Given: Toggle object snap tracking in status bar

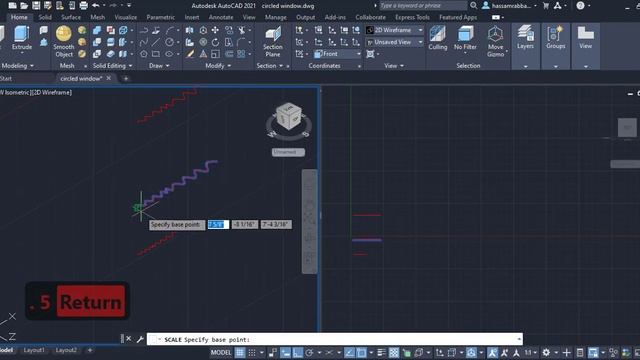Looking at the screenshot, I should [349, 352].
